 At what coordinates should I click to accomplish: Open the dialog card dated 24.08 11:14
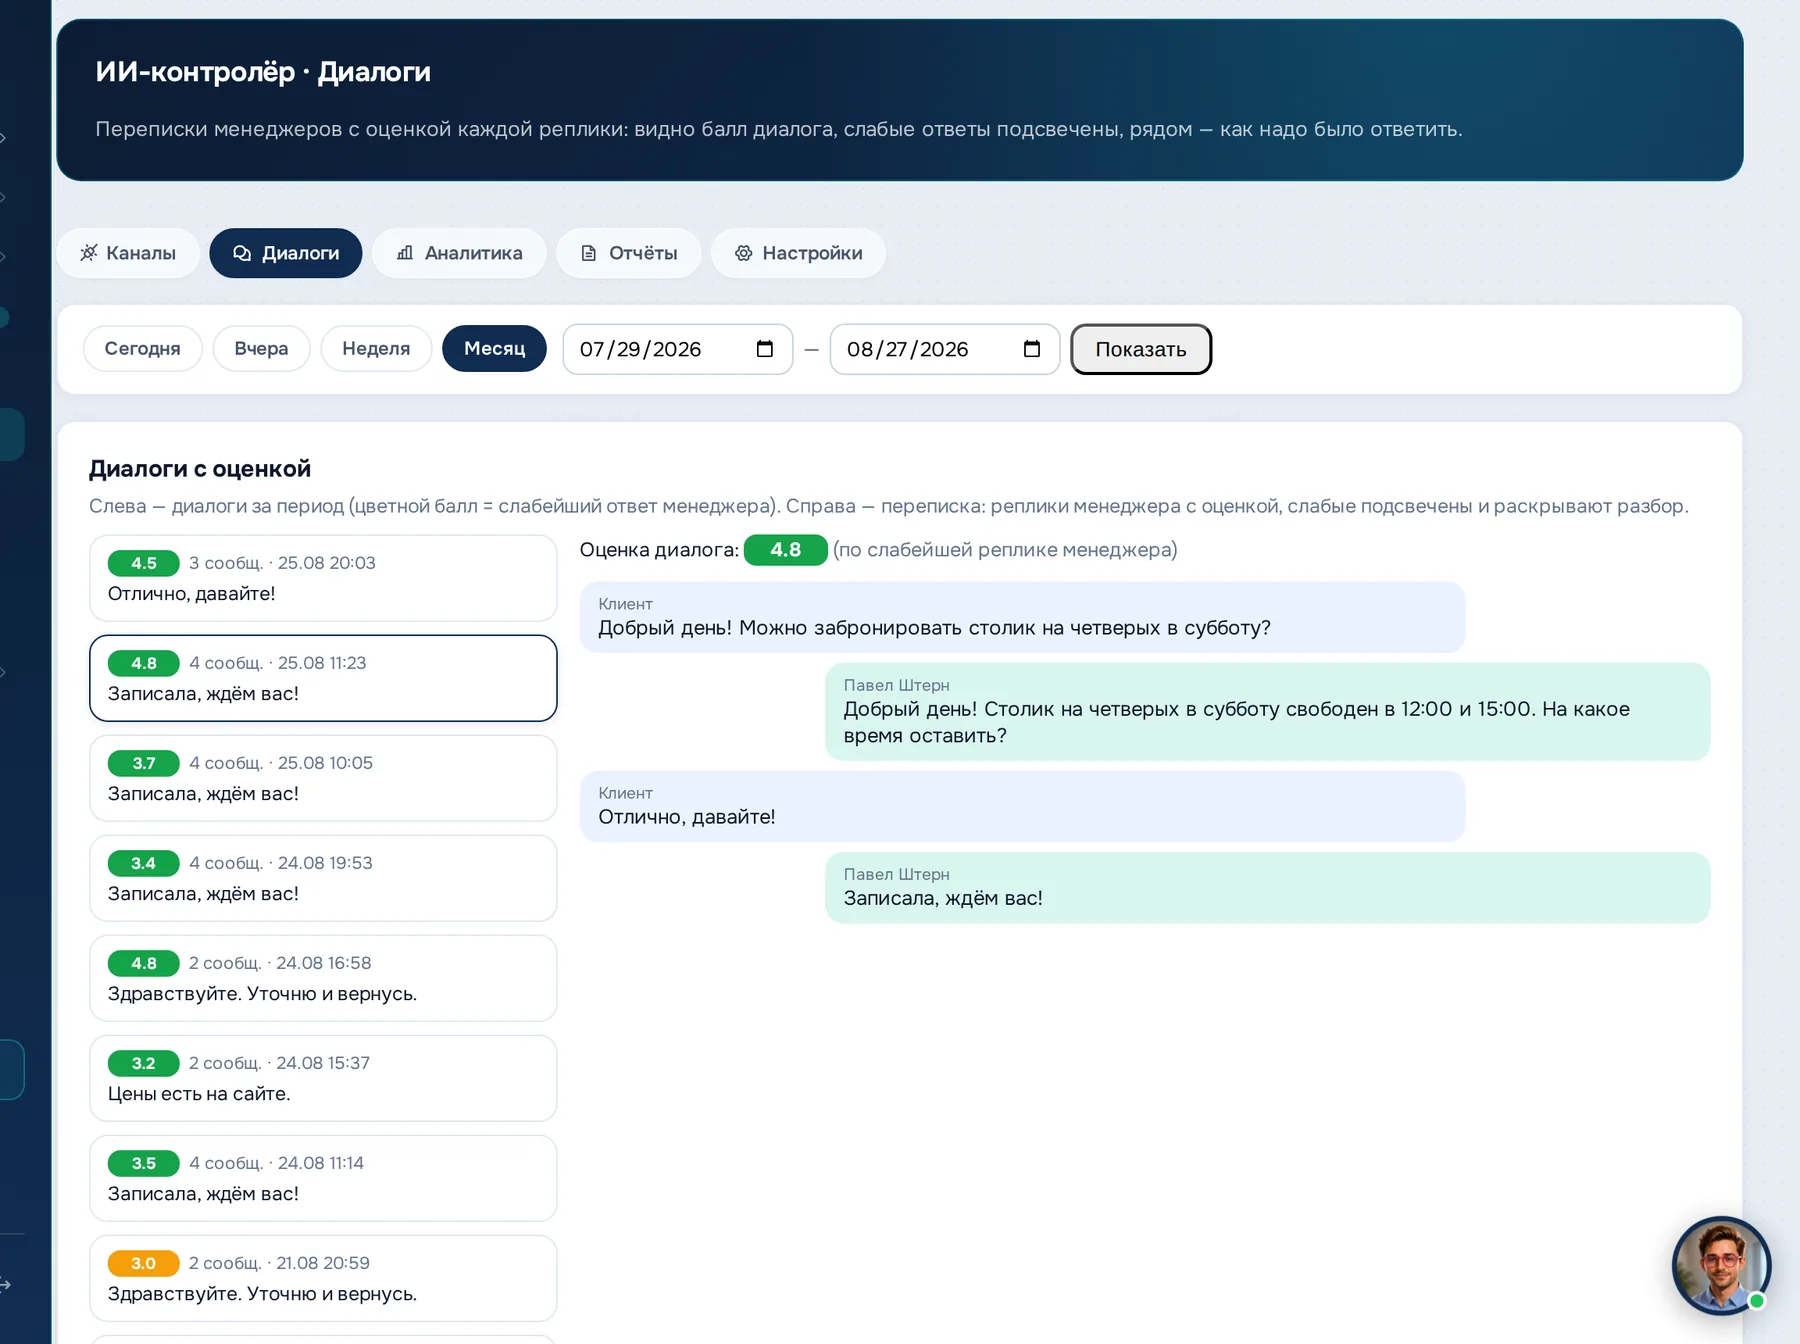pos(323,1178)
